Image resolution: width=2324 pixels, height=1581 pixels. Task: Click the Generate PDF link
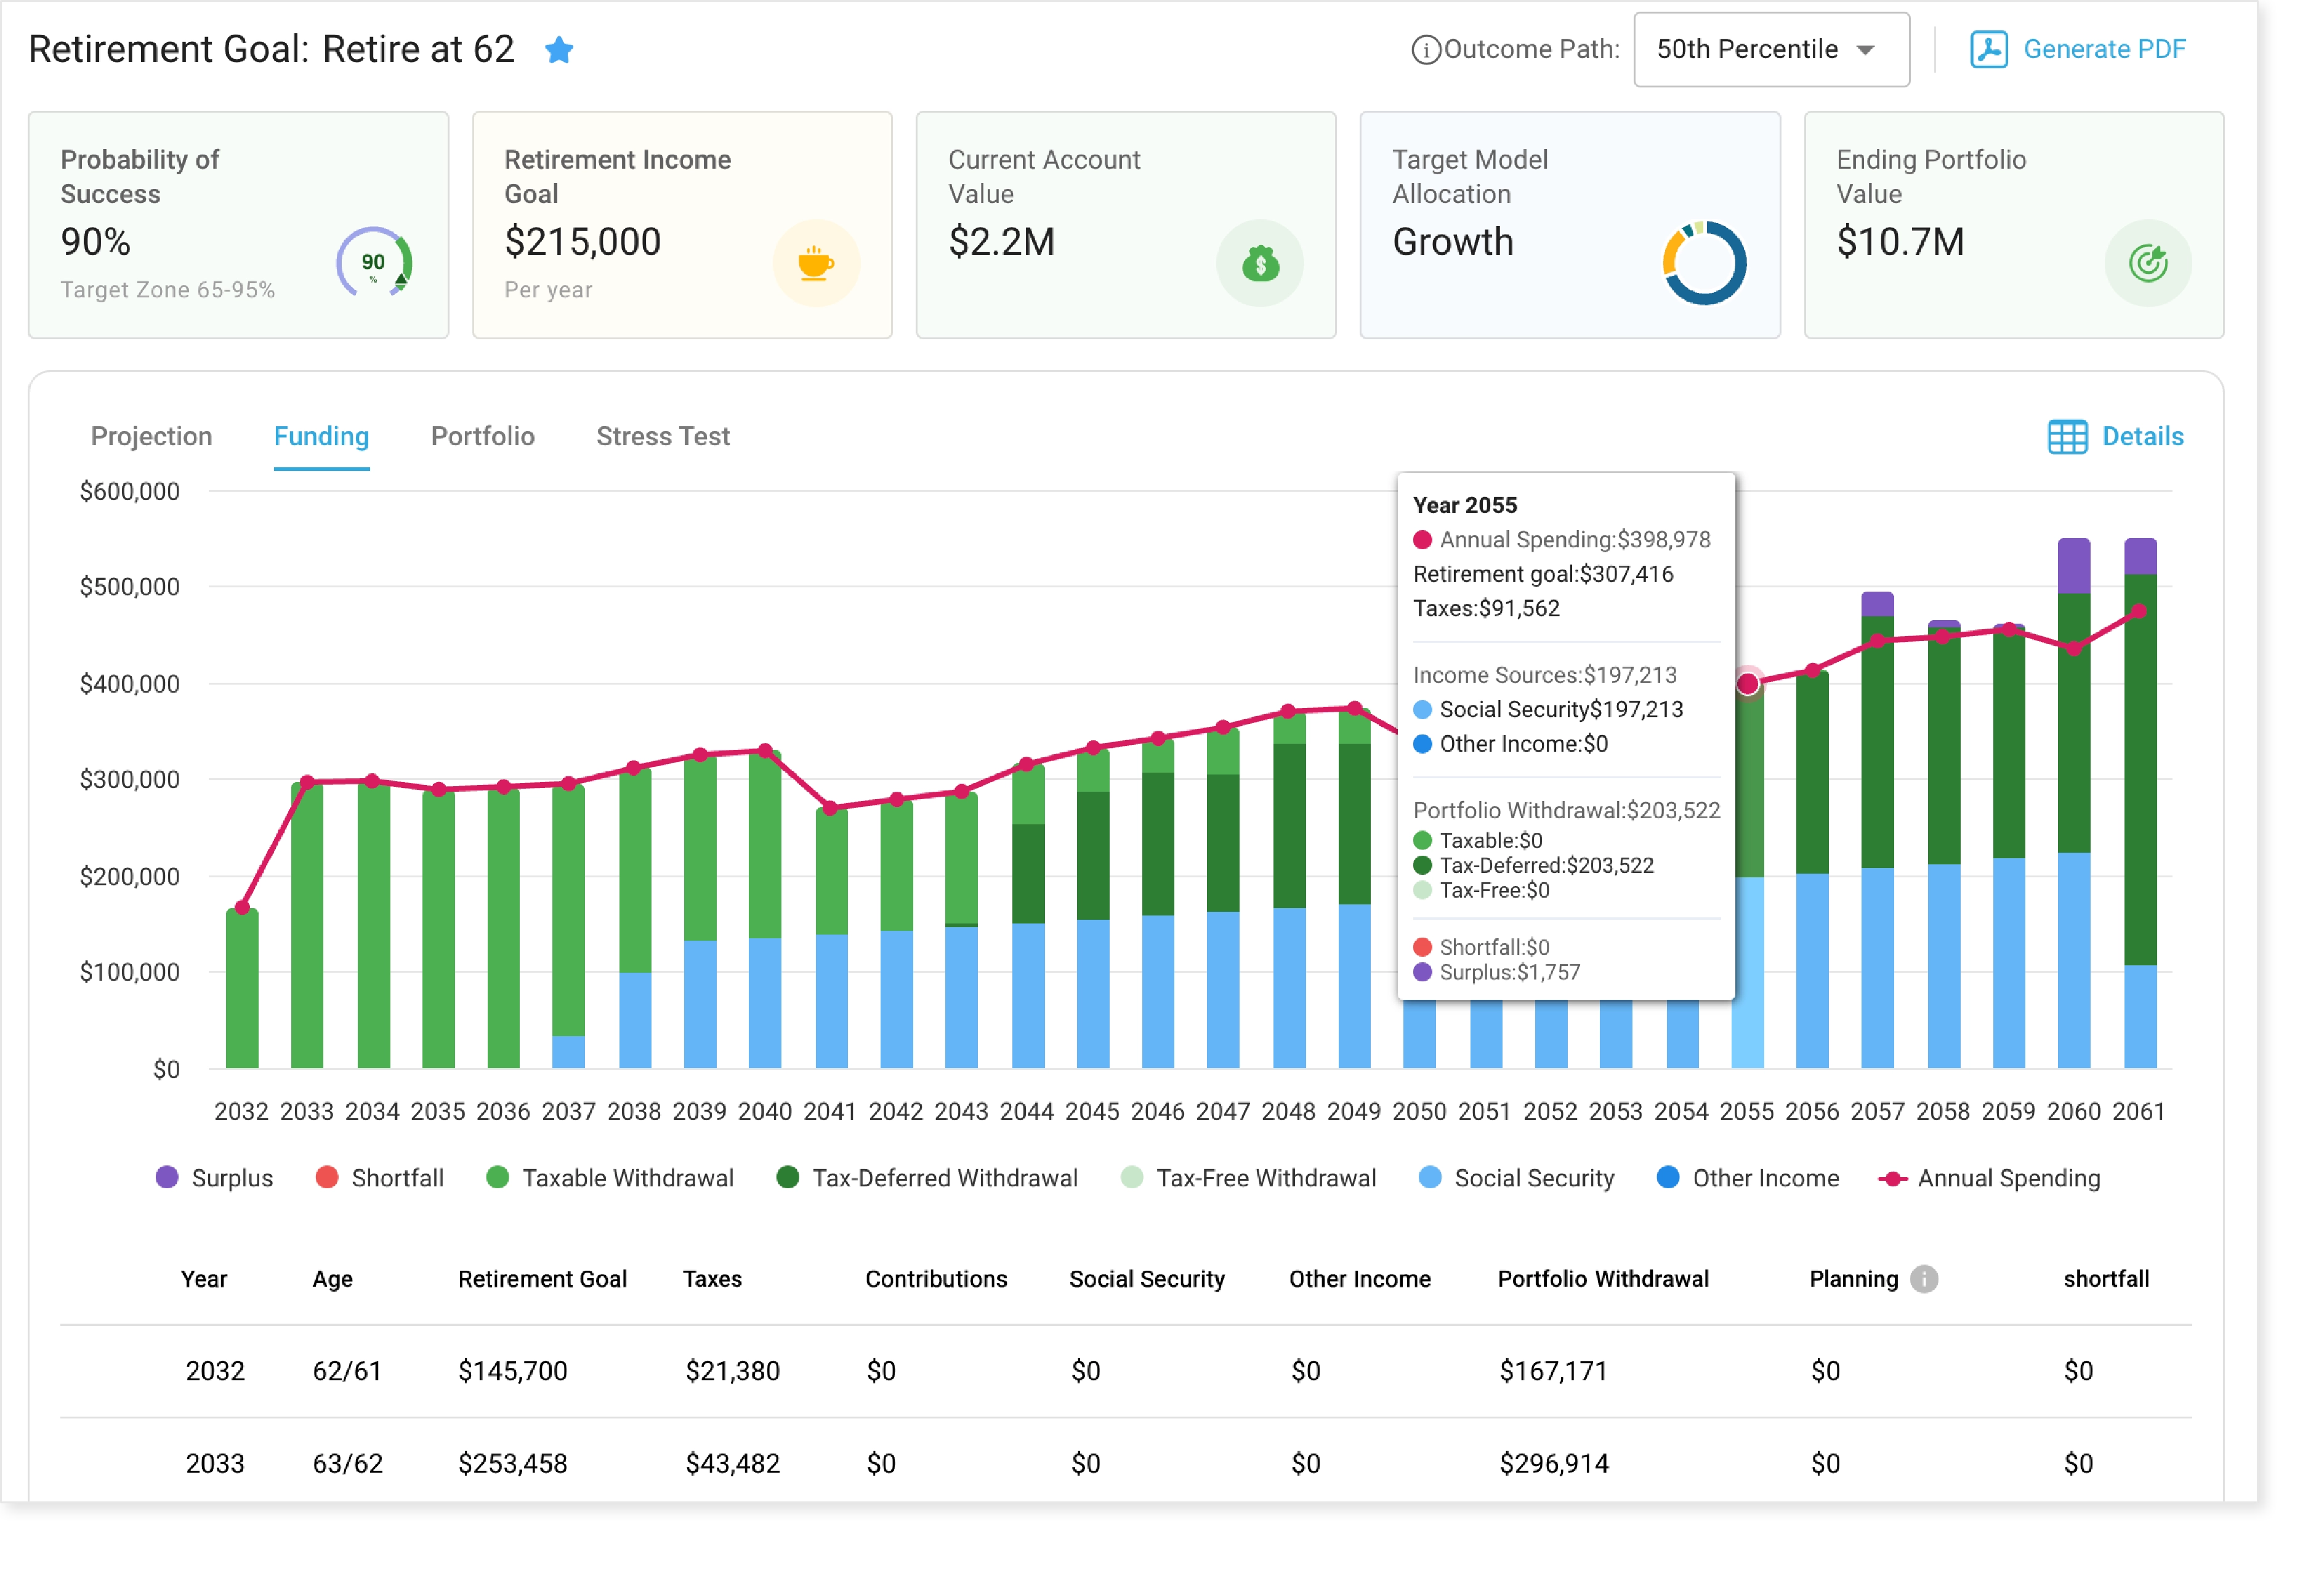(x=2104, y=49)
